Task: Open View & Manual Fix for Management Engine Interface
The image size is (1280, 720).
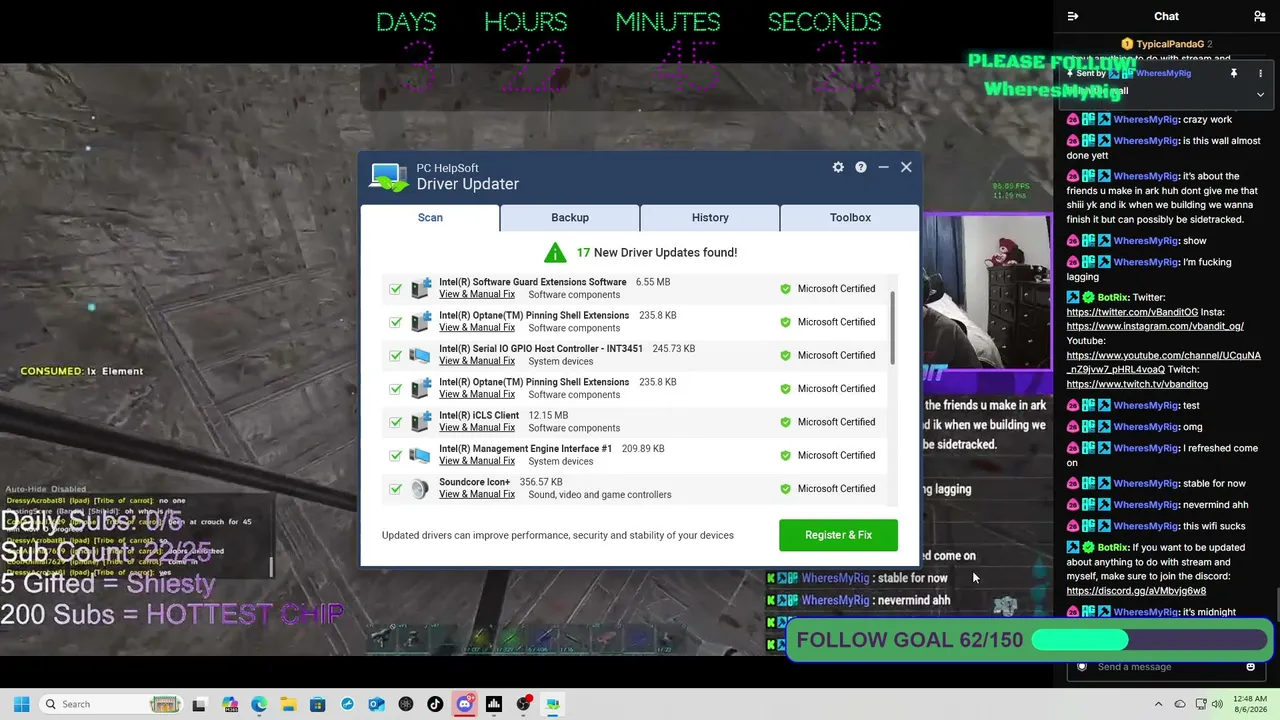Action: click(x=477, y=461)
